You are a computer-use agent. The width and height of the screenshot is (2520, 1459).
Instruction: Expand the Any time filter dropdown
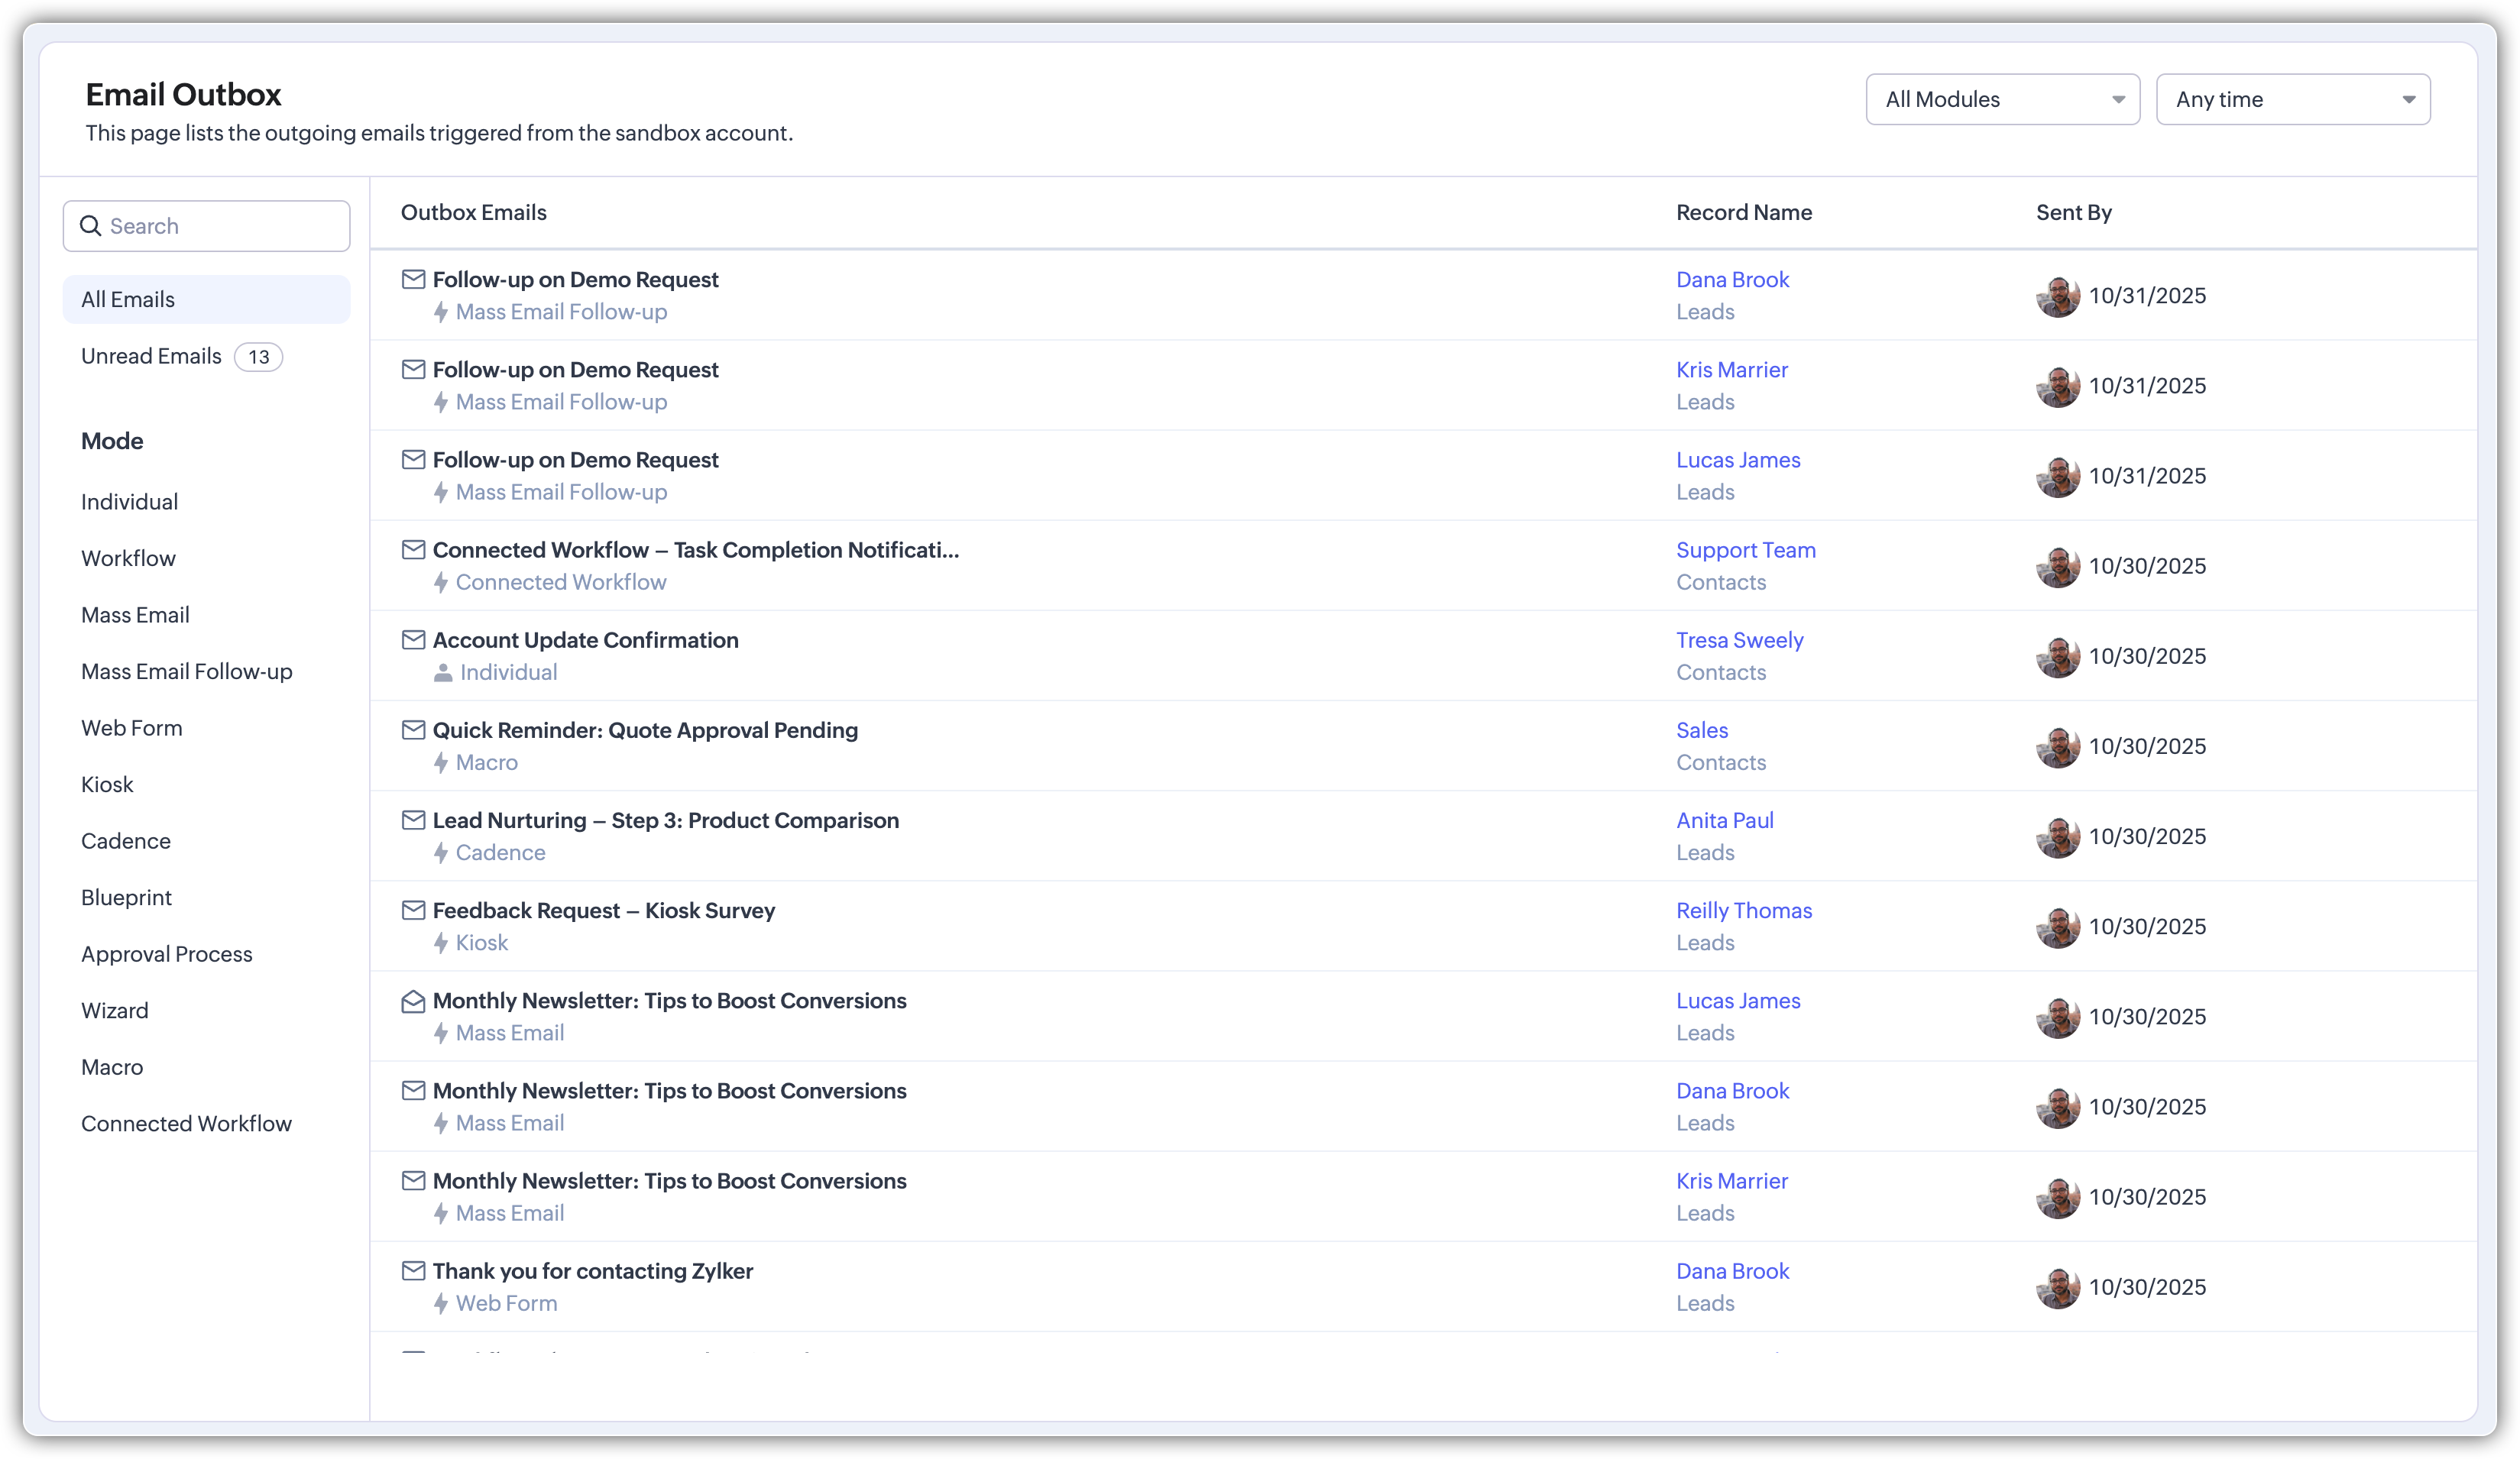(2292, 99)
